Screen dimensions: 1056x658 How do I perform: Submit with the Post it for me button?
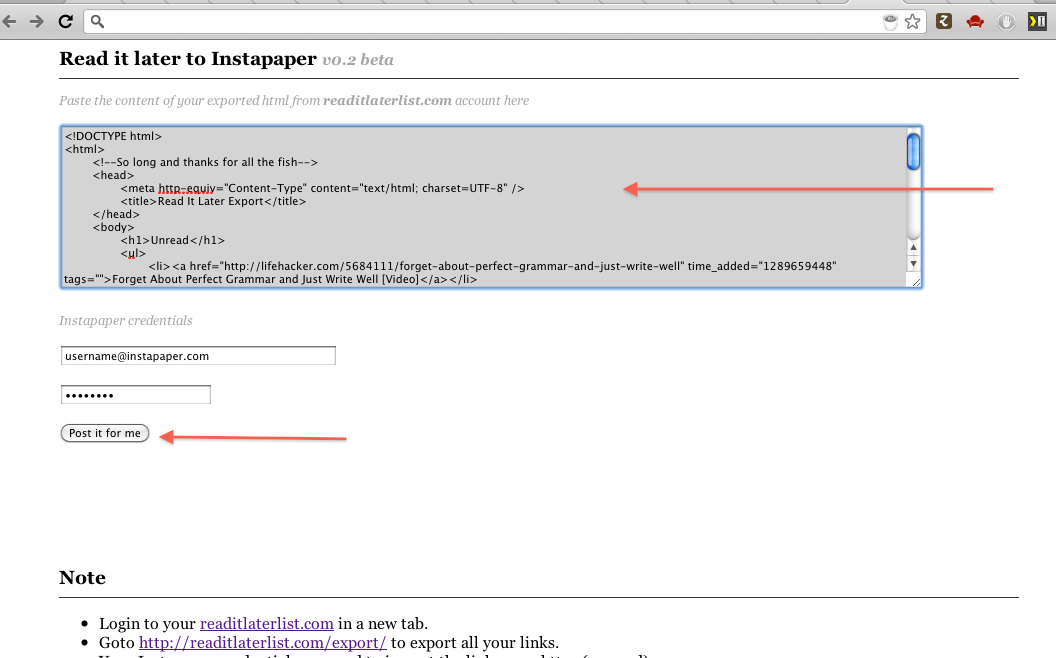pyautogui.click(x=104, y=433)
